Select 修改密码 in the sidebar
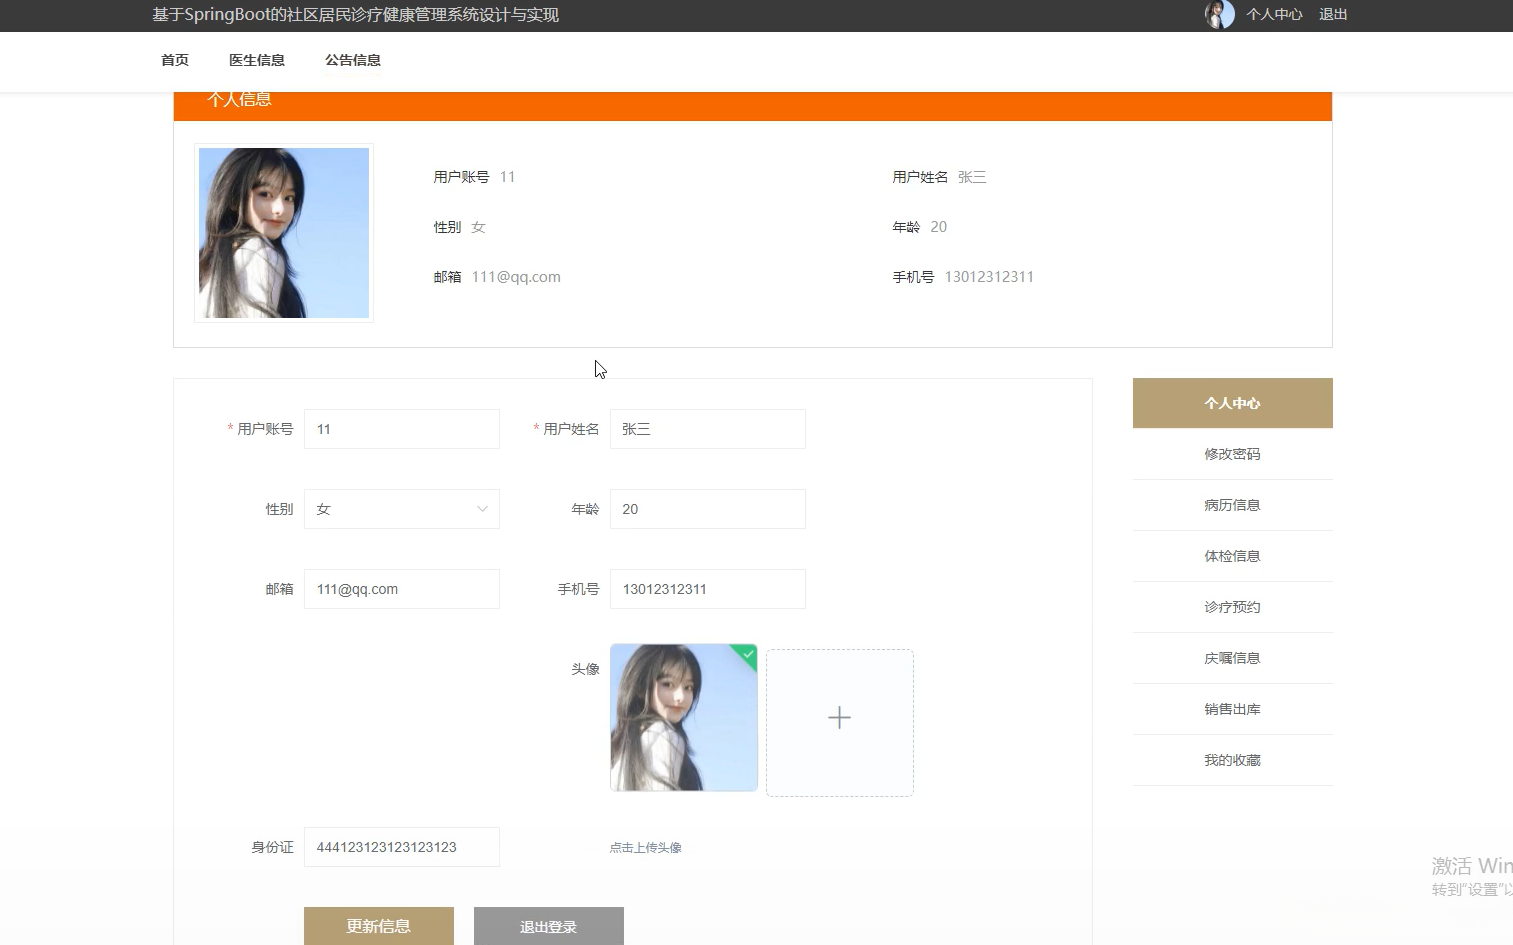1513x945 pixels. click(x=1232, y=453)
